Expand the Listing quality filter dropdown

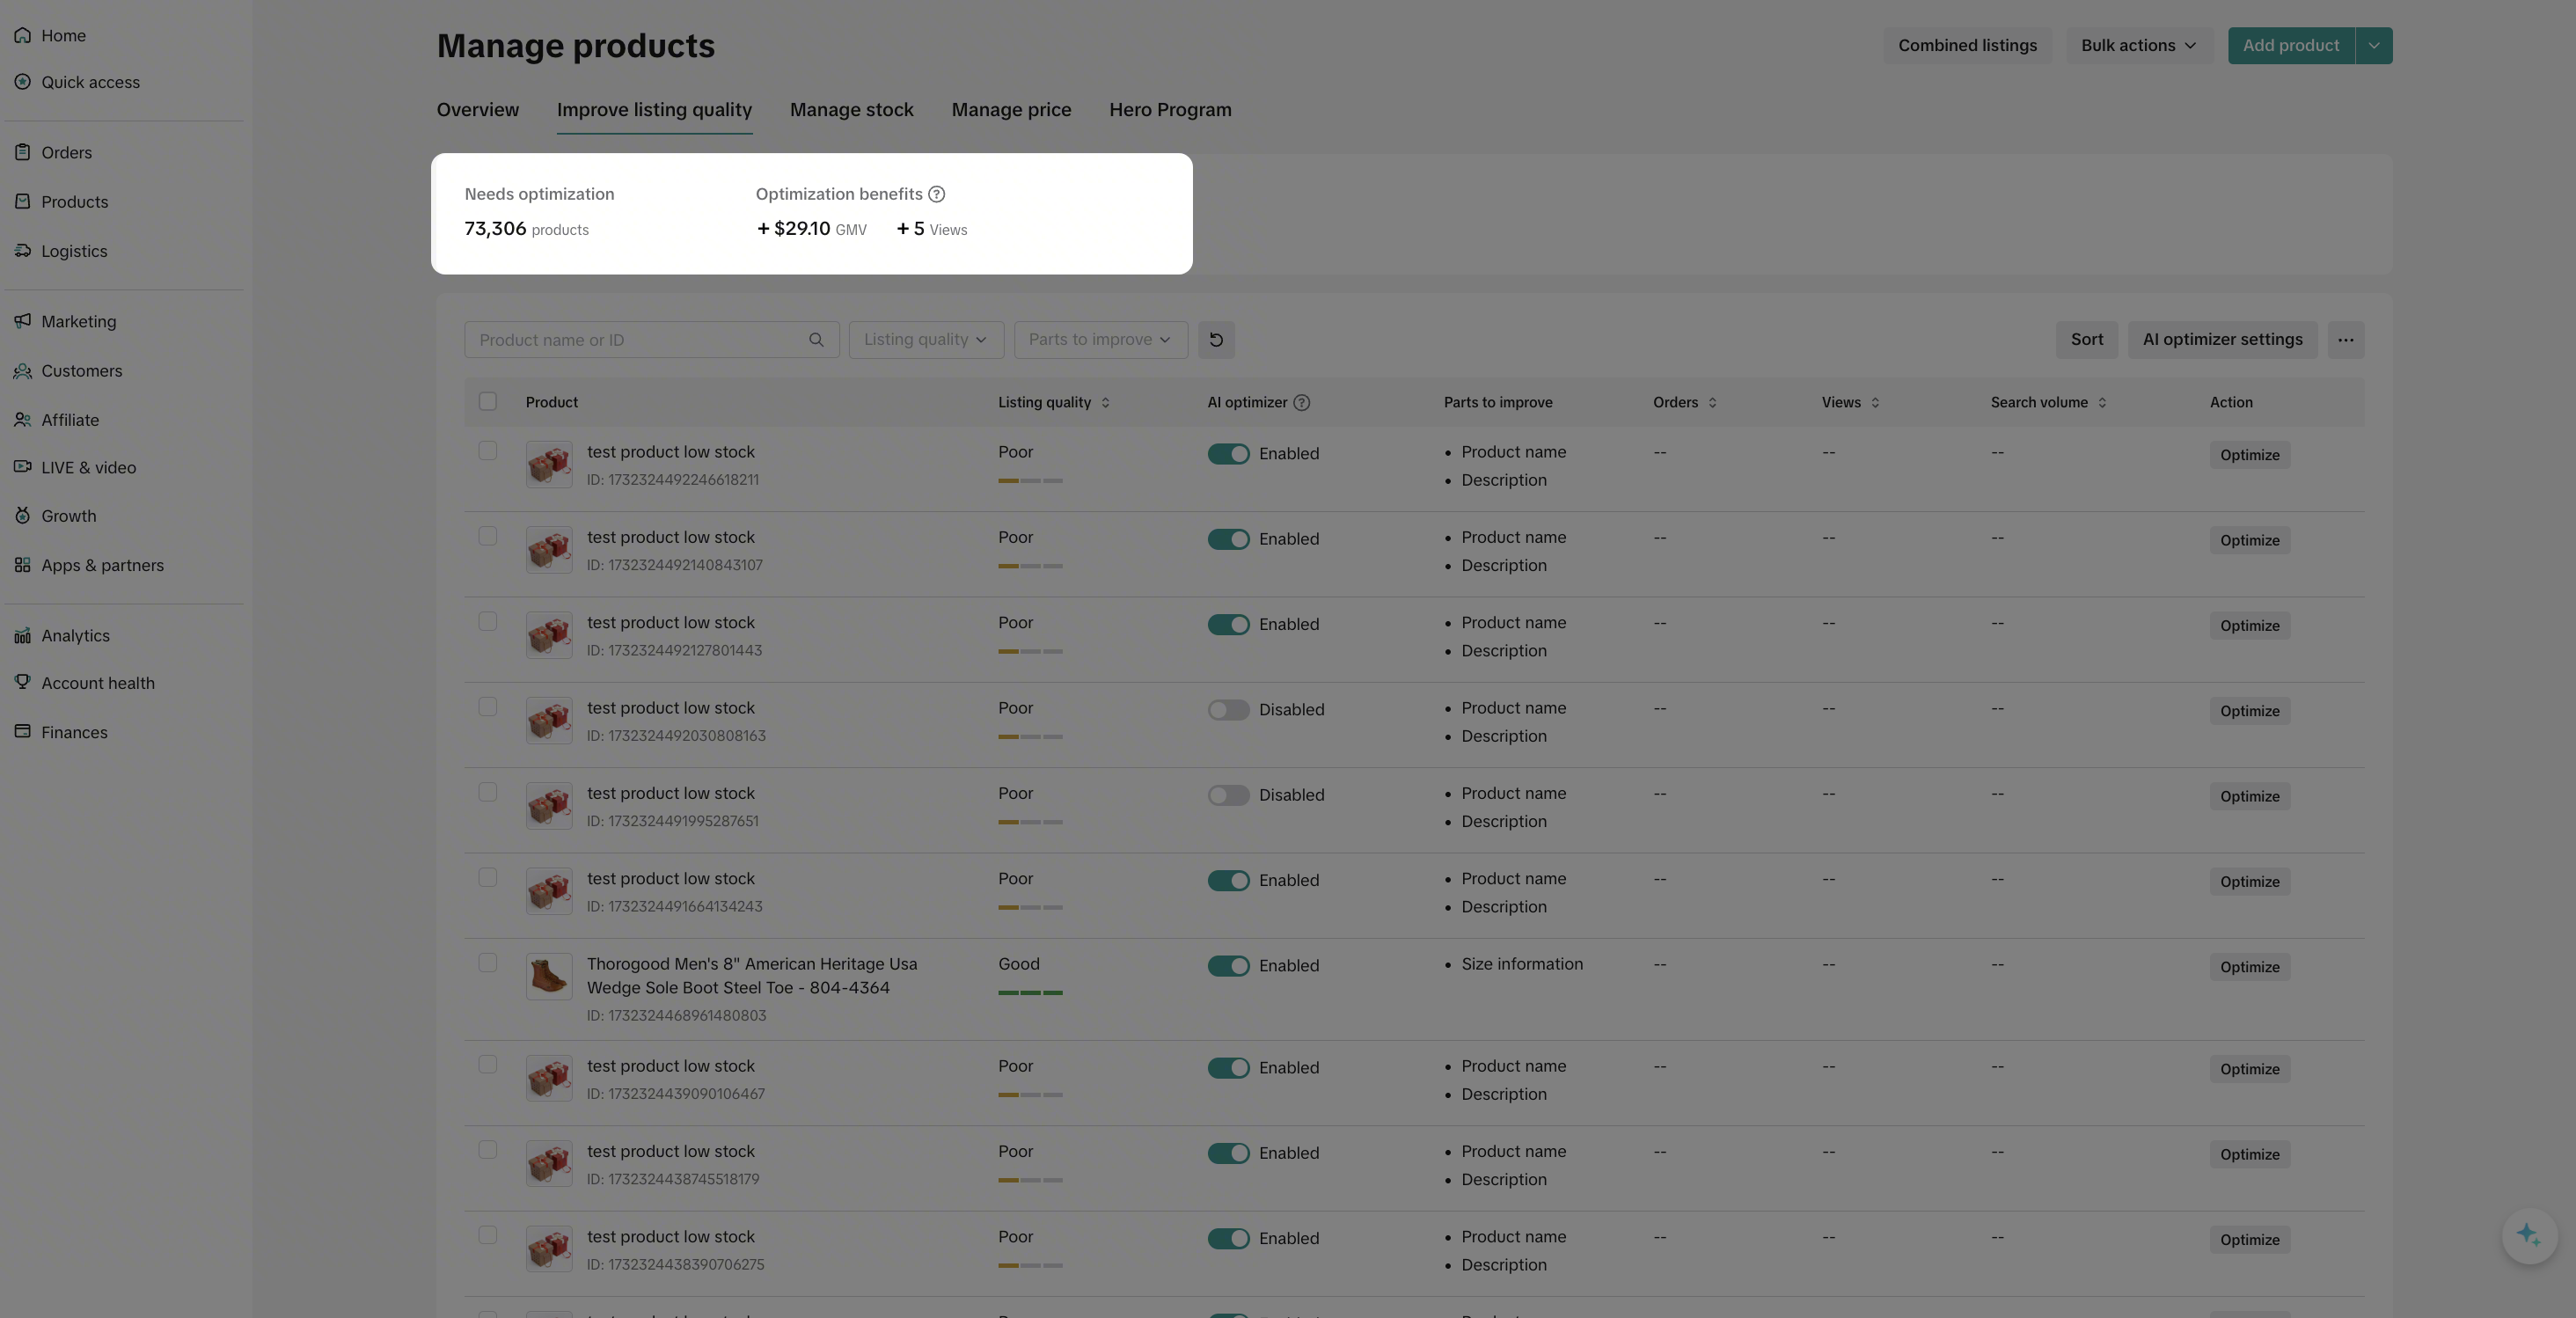pyautogui.click(x=925, y=340)
